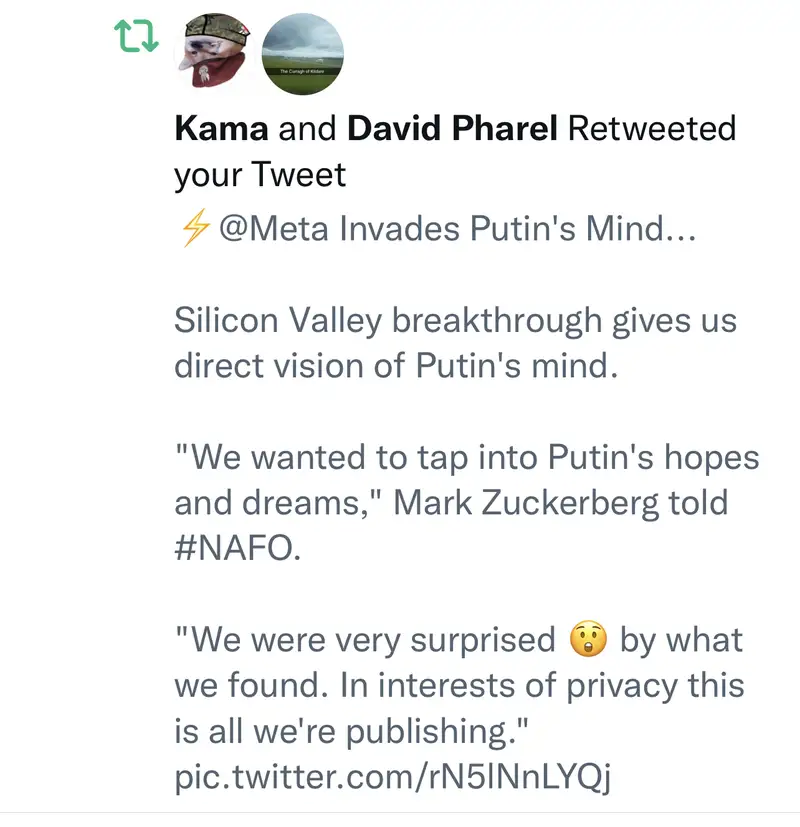800x827 pixels.
Task: Click the green retweet icon
Action: [x=134, y=37]
